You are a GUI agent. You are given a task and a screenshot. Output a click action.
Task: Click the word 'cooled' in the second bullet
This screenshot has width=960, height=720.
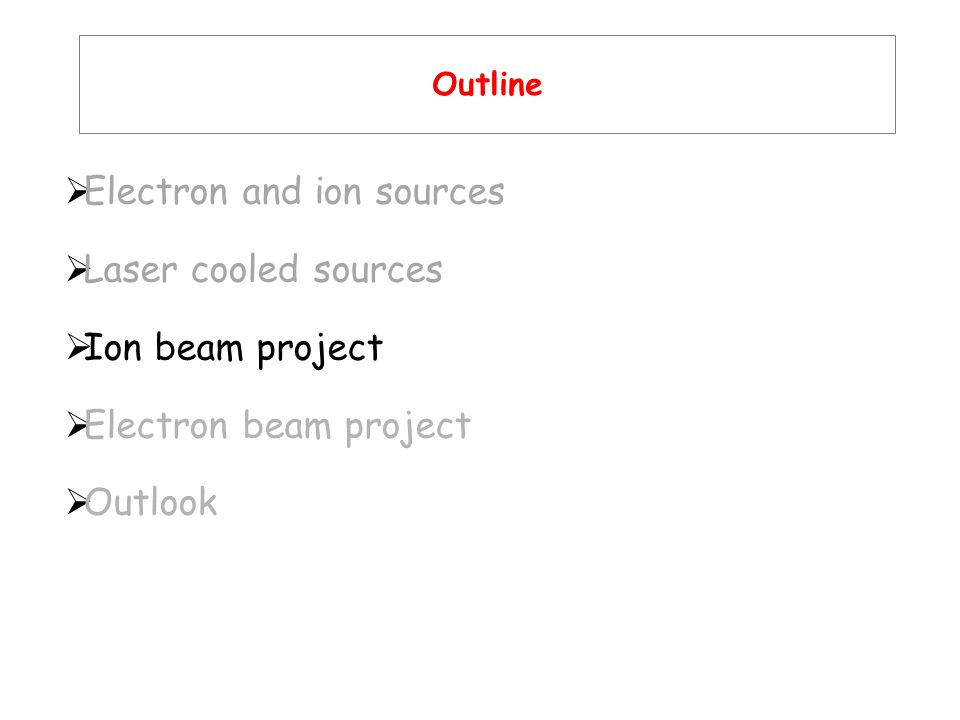coord(245,269)
